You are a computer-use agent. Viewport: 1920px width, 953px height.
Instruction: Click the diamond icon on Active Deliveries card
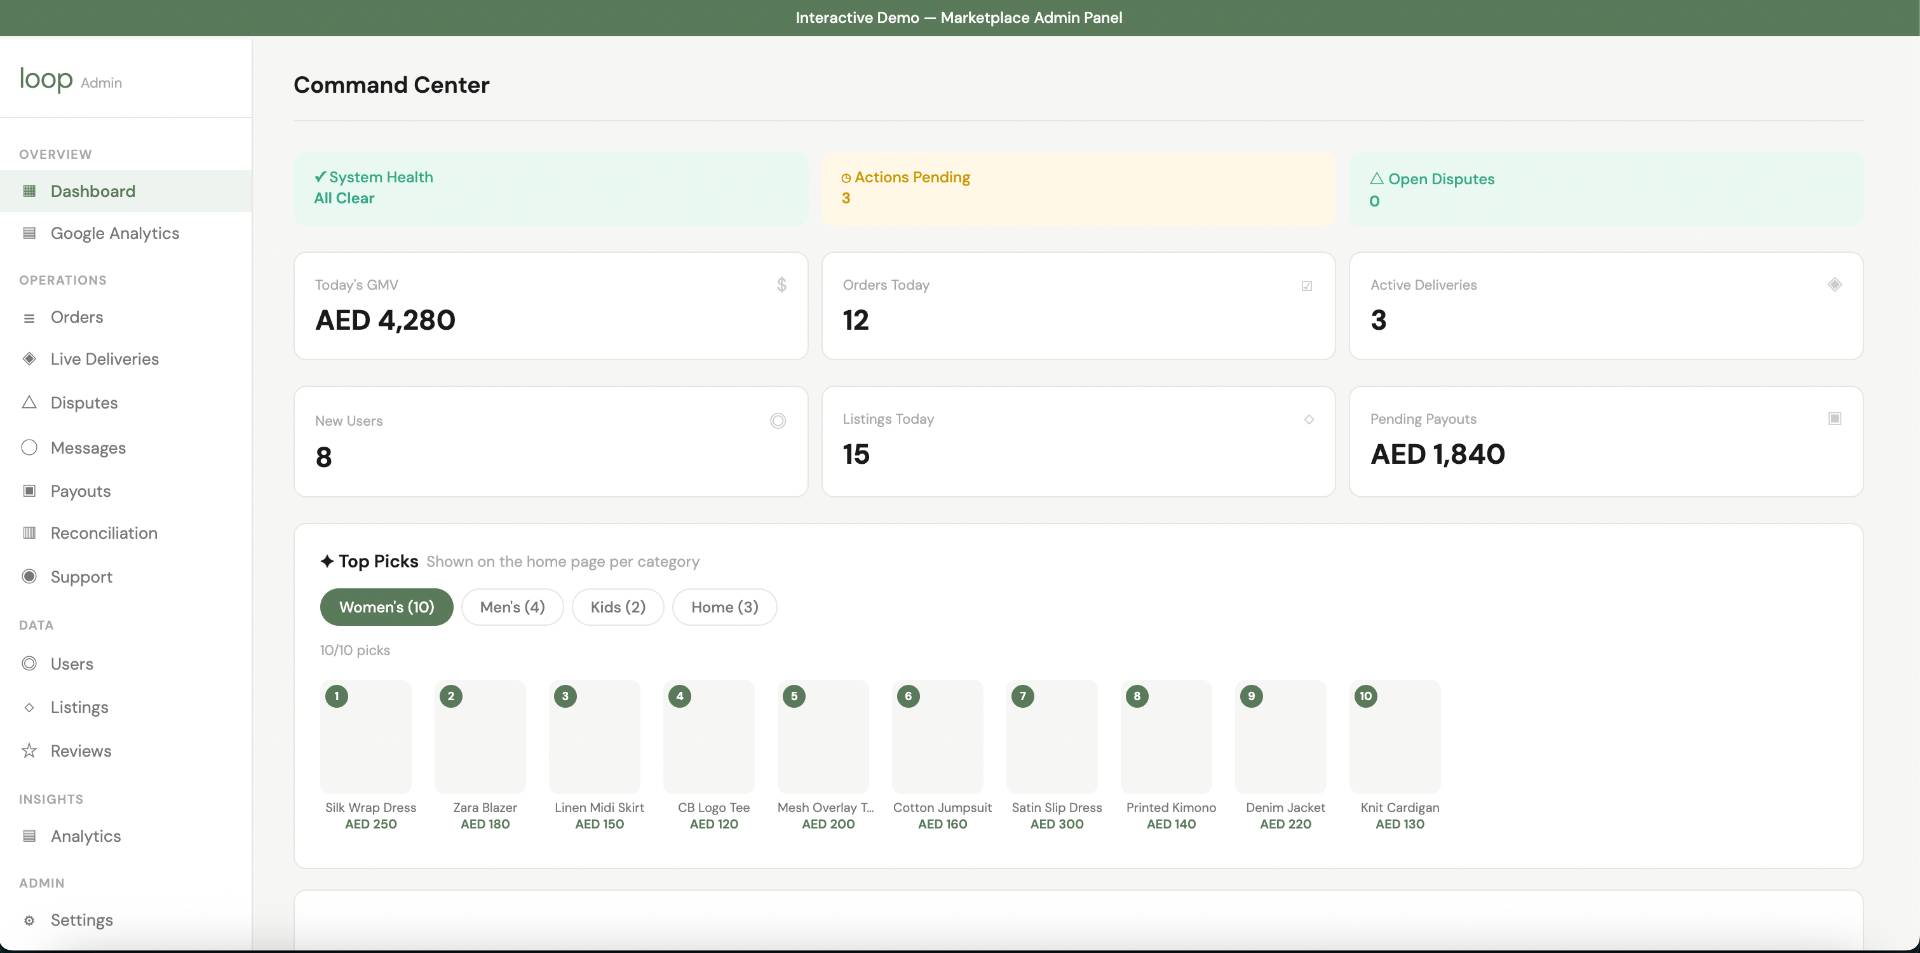coord(1835,285)
